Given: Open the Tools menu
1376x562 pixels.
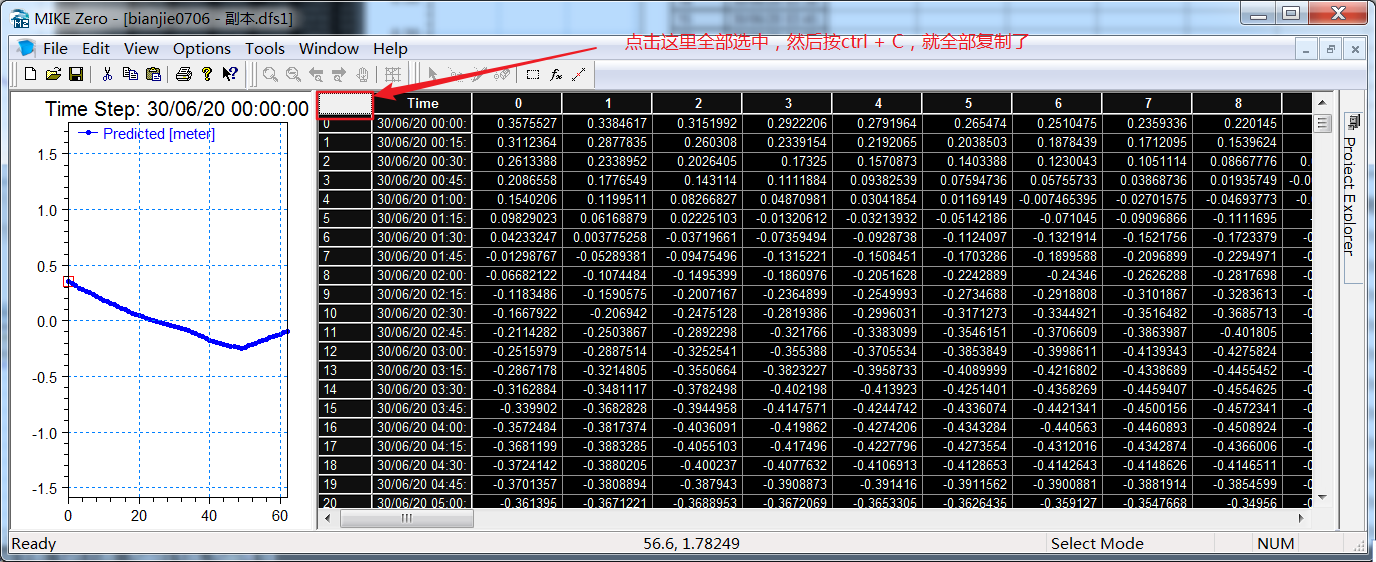Looking at the screenshot, I should coord(265,48).
